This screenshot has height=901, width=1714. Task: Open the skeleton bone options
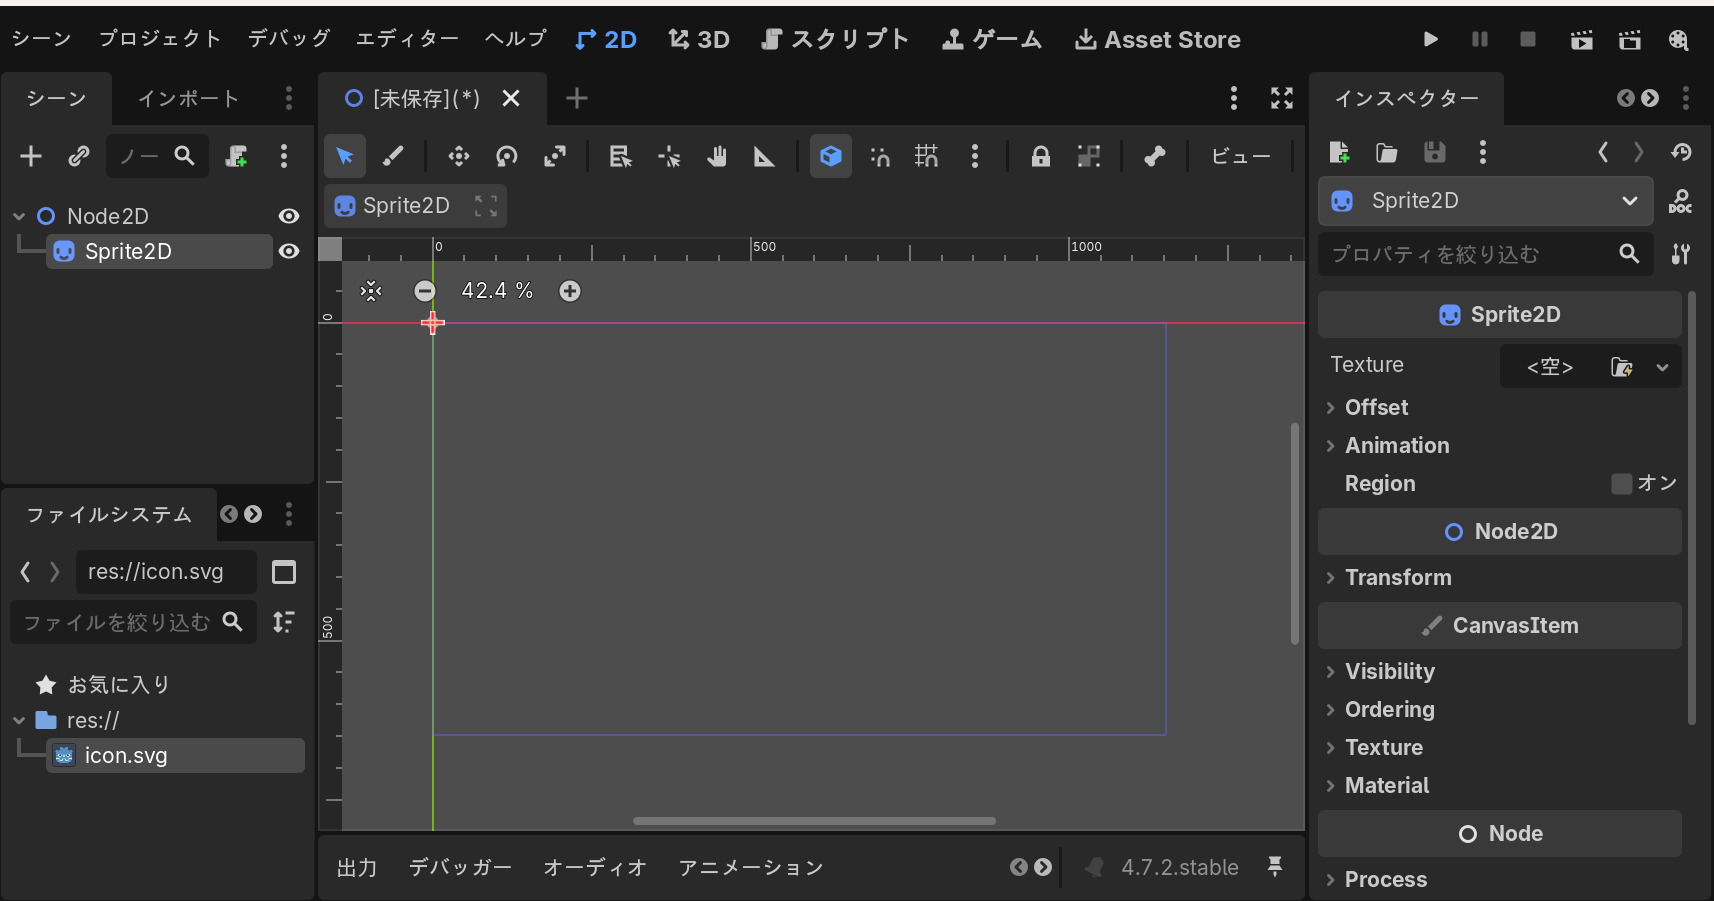point(1155,156)
